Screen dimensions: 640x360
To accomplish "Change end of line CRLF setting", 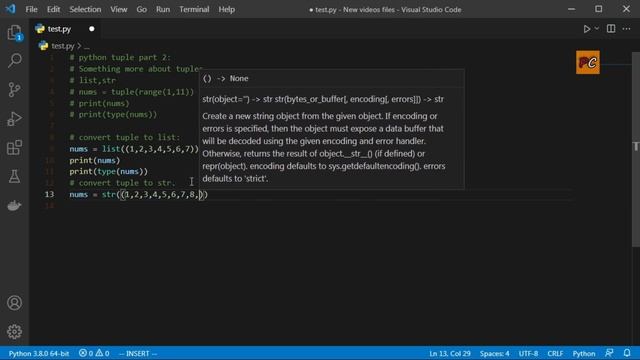I will pos(555,353).
